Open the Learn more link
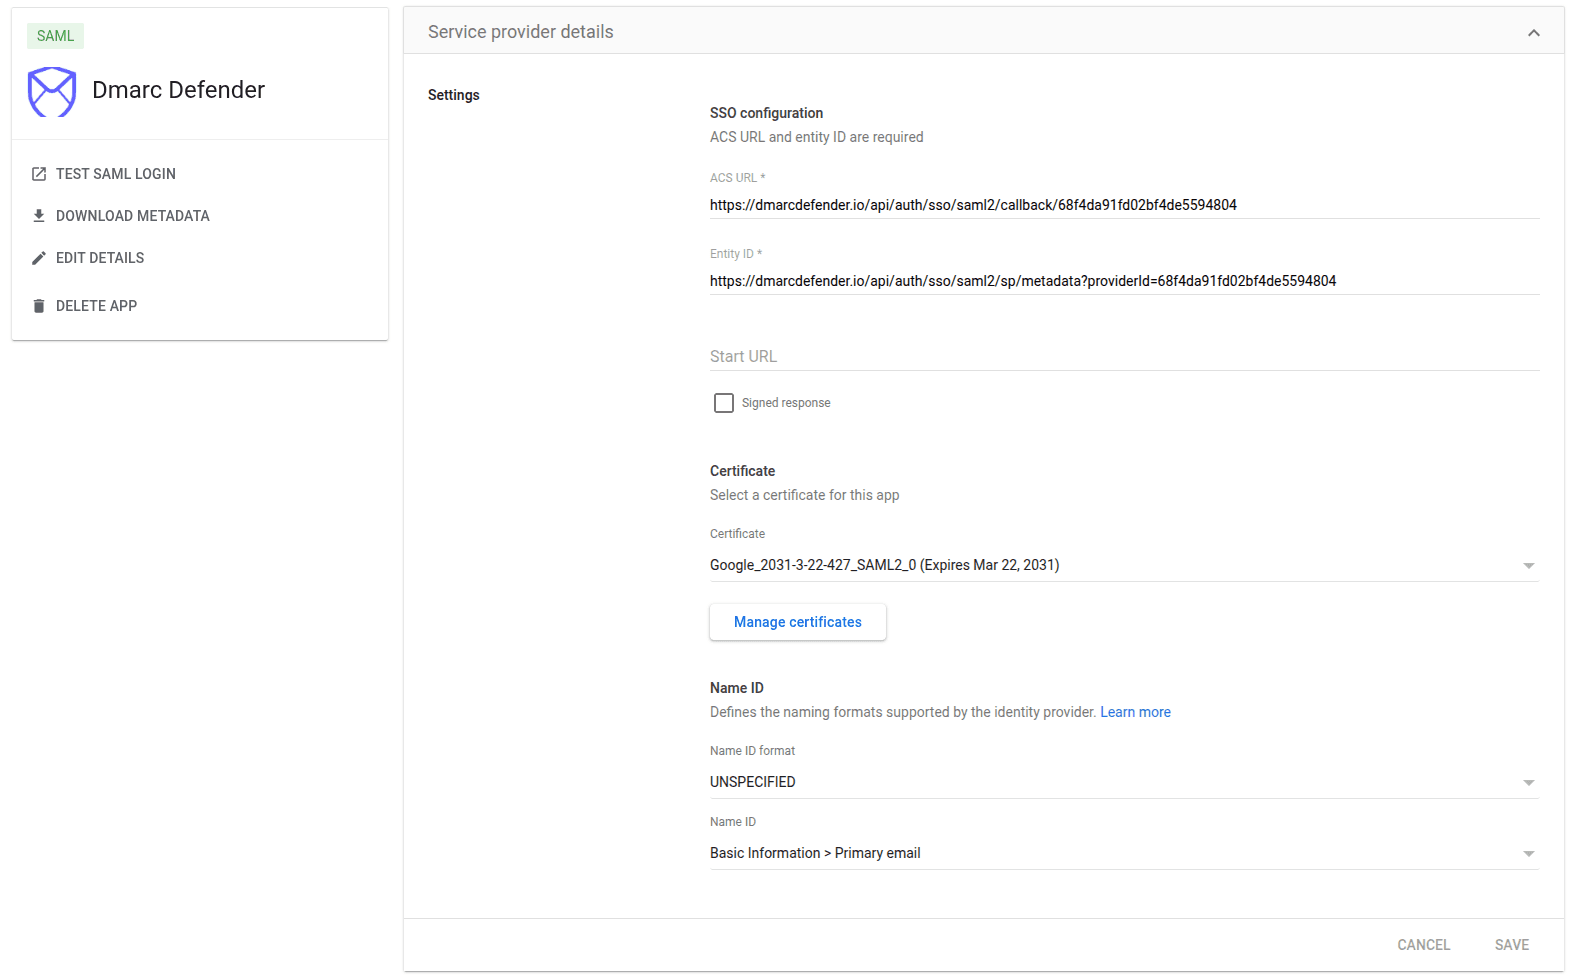 point(1135,712)
